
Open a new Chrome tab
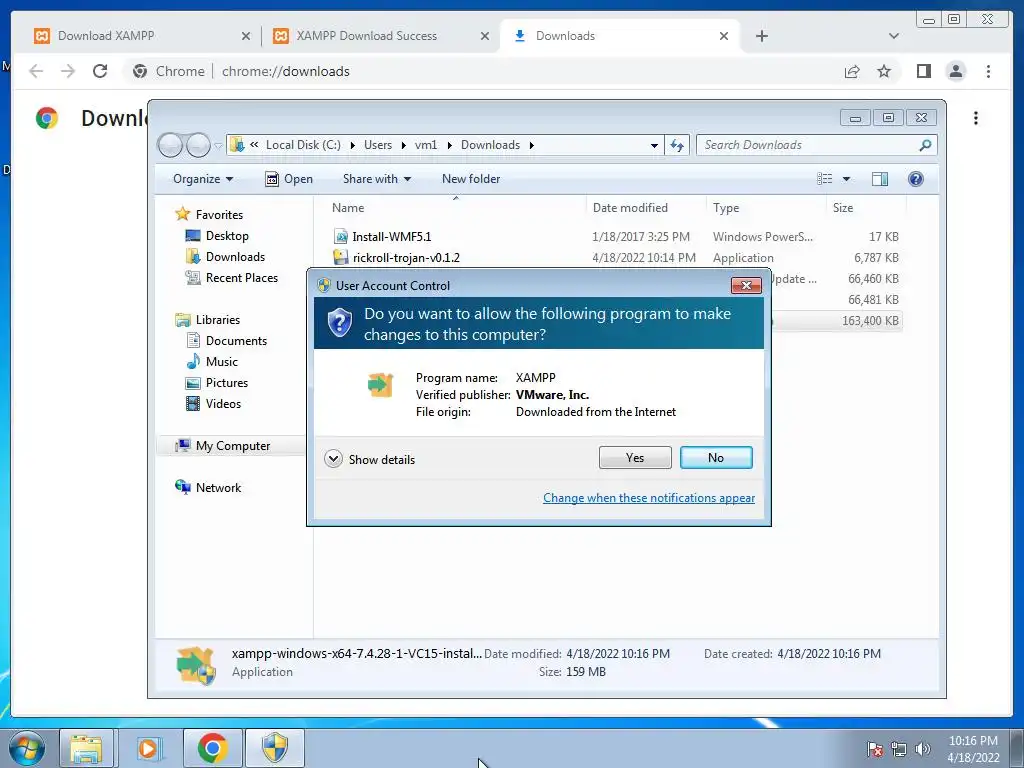click(x=761, y=36)
